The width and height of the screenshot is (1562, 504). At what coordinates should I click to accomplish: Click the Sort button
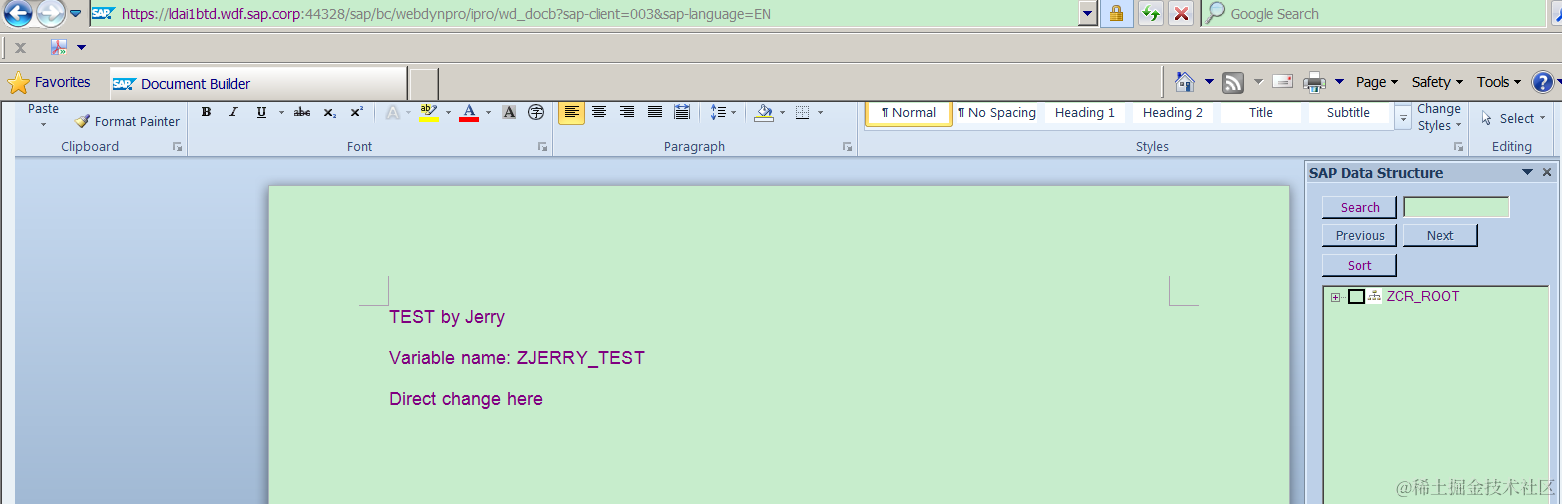pyautogui.click(x=1359, y=265)
